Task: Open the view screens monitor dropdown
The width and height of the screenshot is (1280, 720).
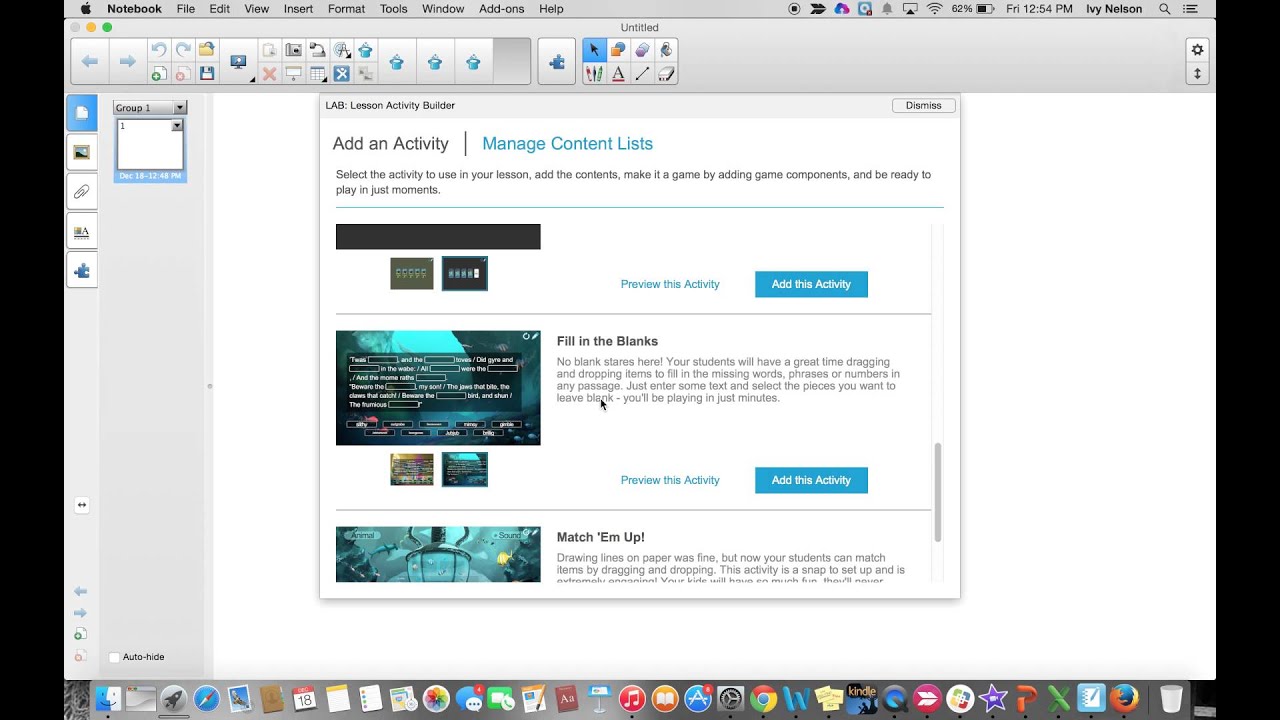Action: coord(239,62)
